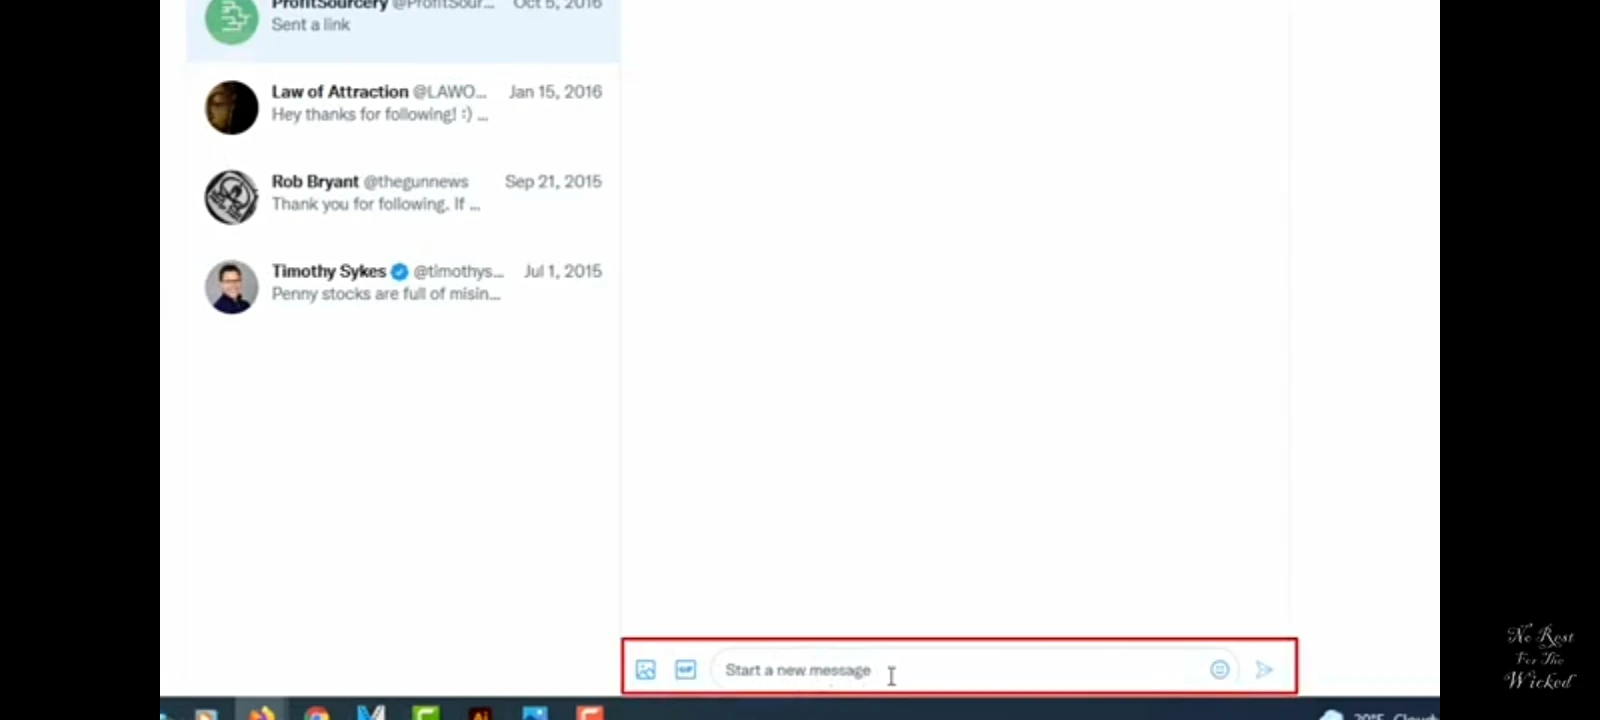Screen dimensions: 1600x720
Task: Click the Jan 15, 2016 date
Action: tap(555, 92)
